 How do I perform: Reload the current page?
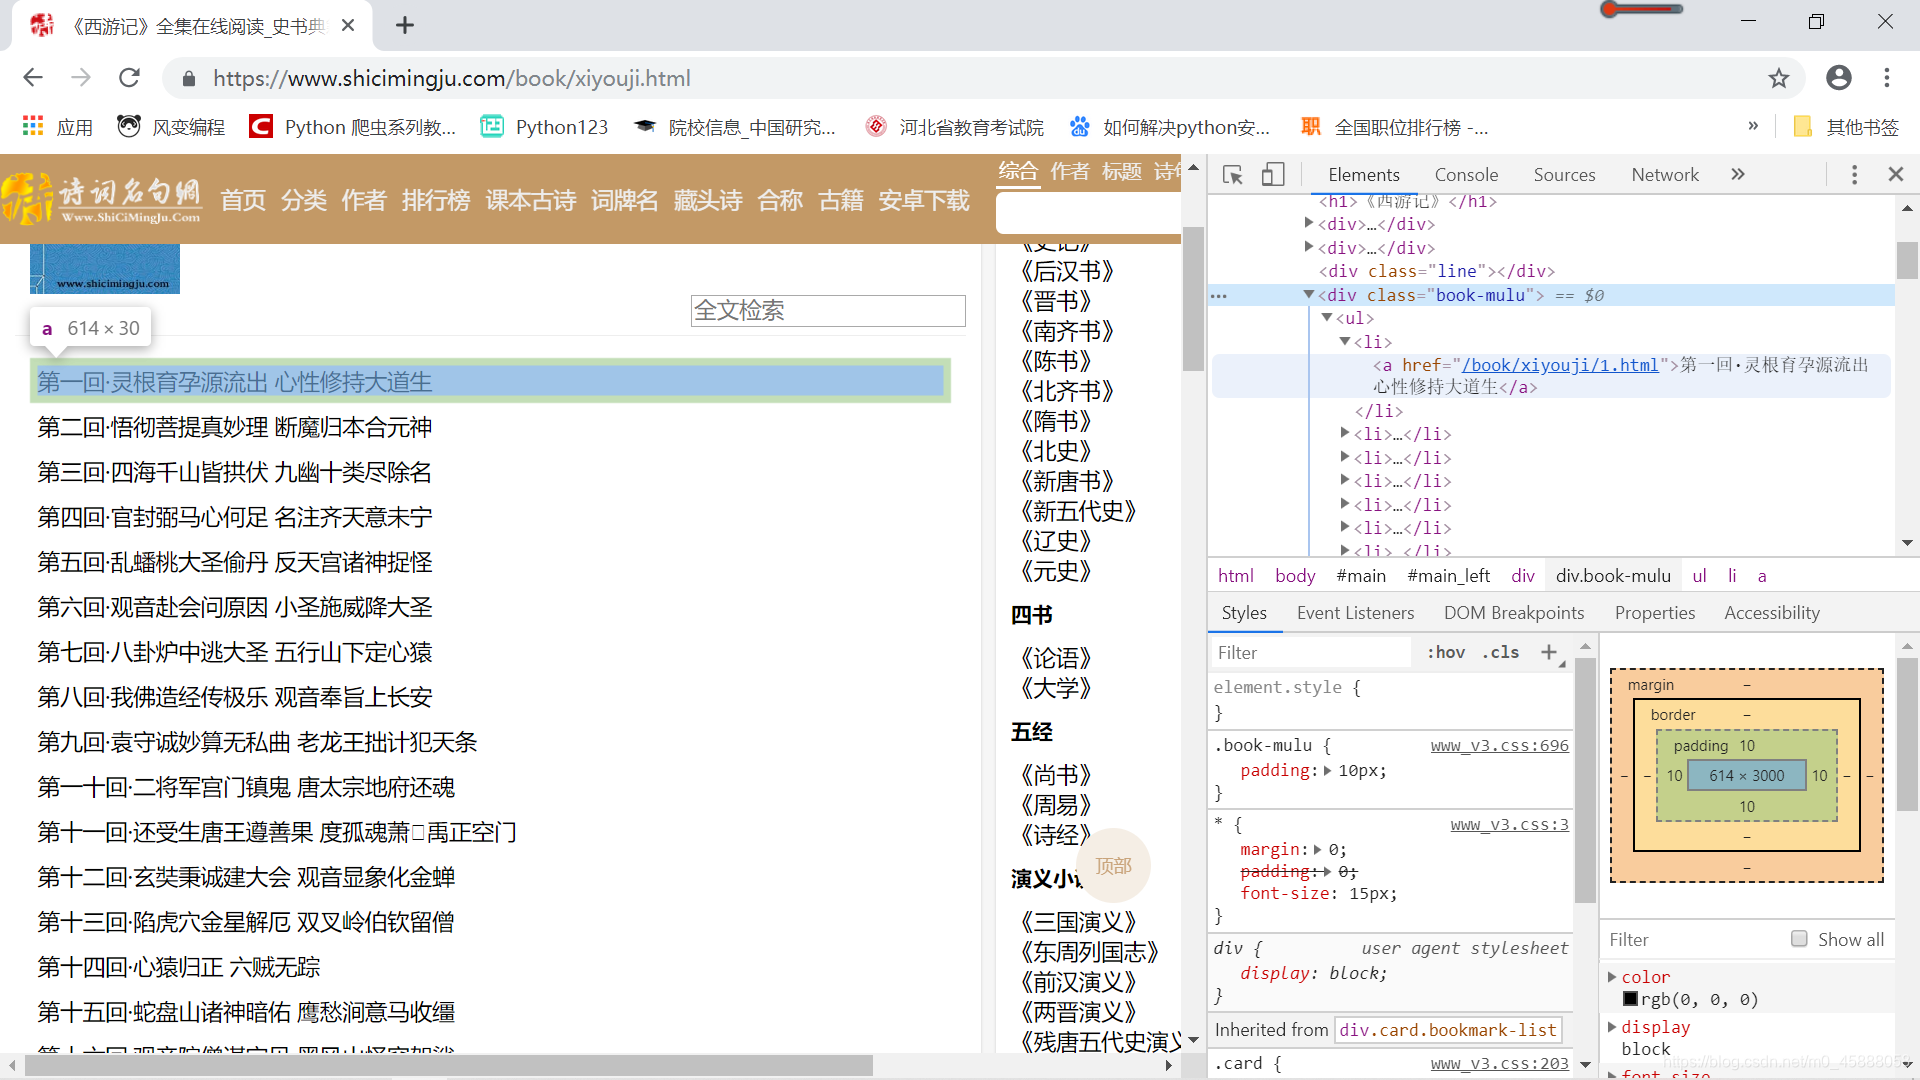[x=129, y=78]
